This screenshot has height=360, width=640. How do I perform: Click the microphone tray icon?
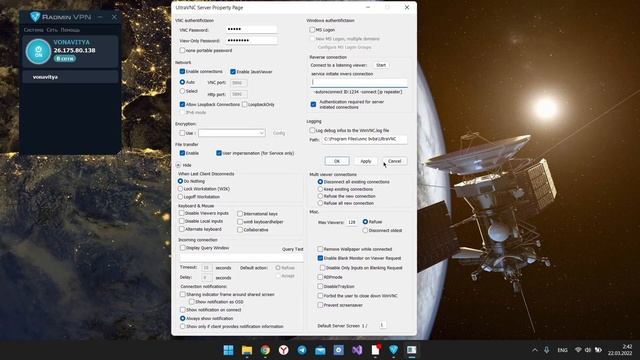pos(547,350)
